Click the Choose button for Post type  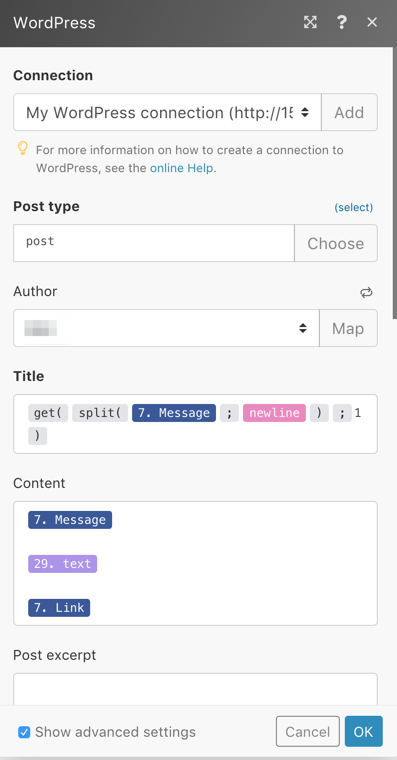point(335,243)
